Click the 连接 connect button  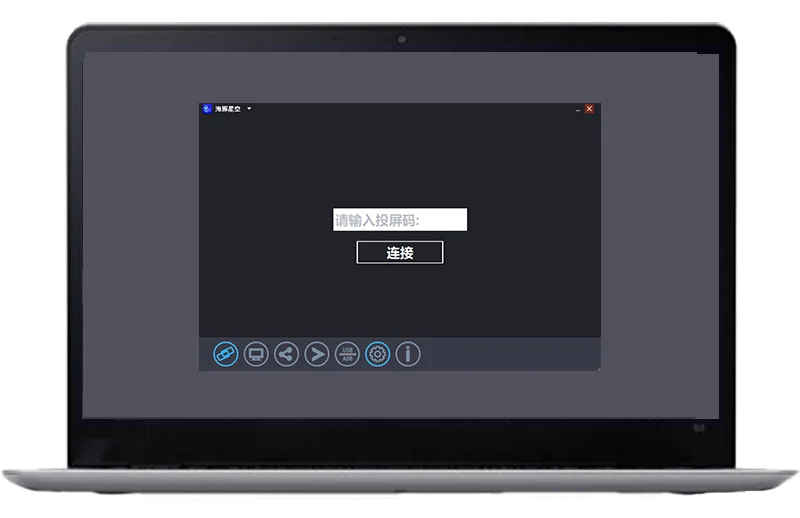click(x=400, y=252)
